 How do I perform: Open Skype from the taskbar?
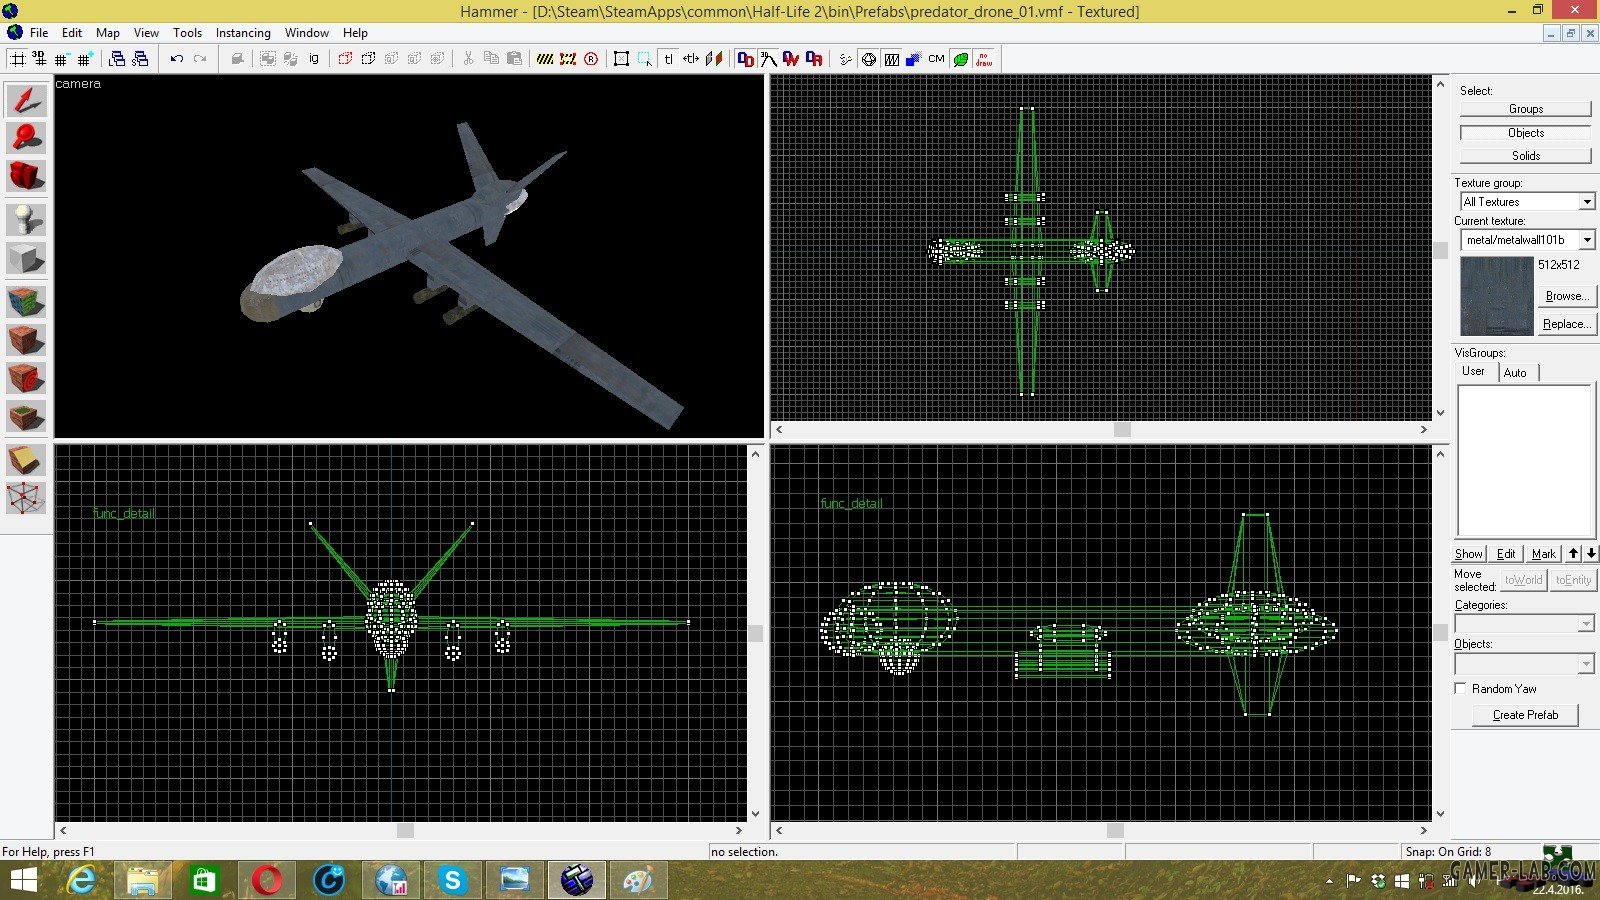click(453, 880)
